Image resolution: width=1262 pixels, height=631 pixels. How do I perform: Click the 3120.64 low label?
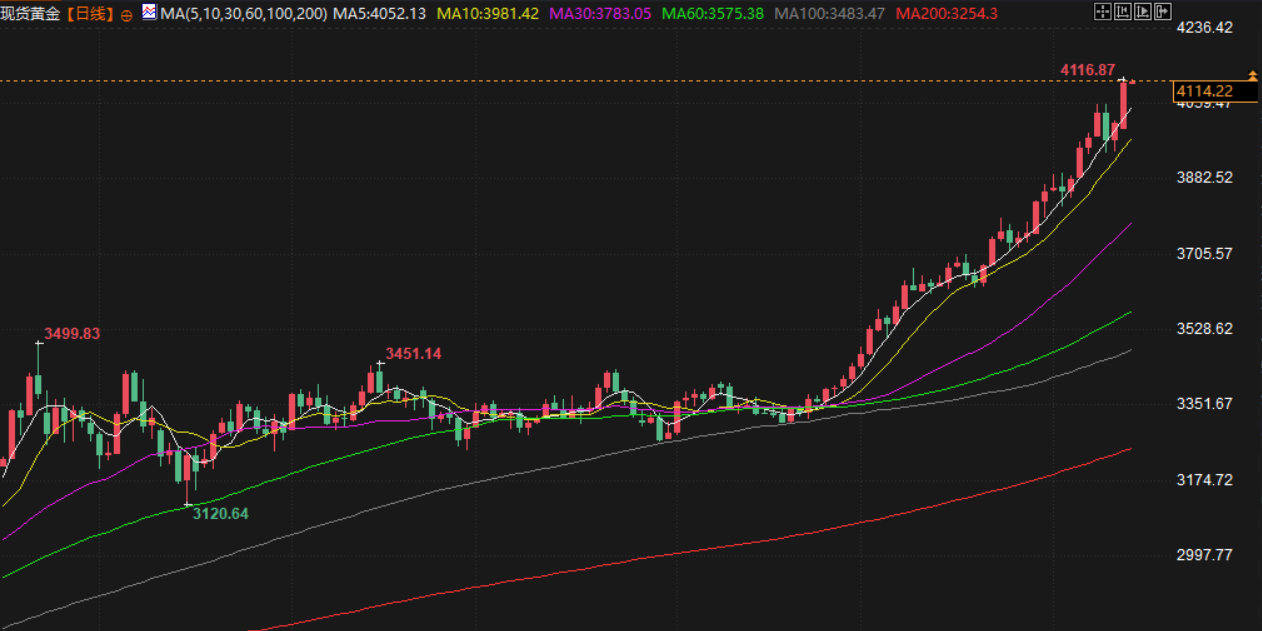pyautogui.click(x=220, y=513)
